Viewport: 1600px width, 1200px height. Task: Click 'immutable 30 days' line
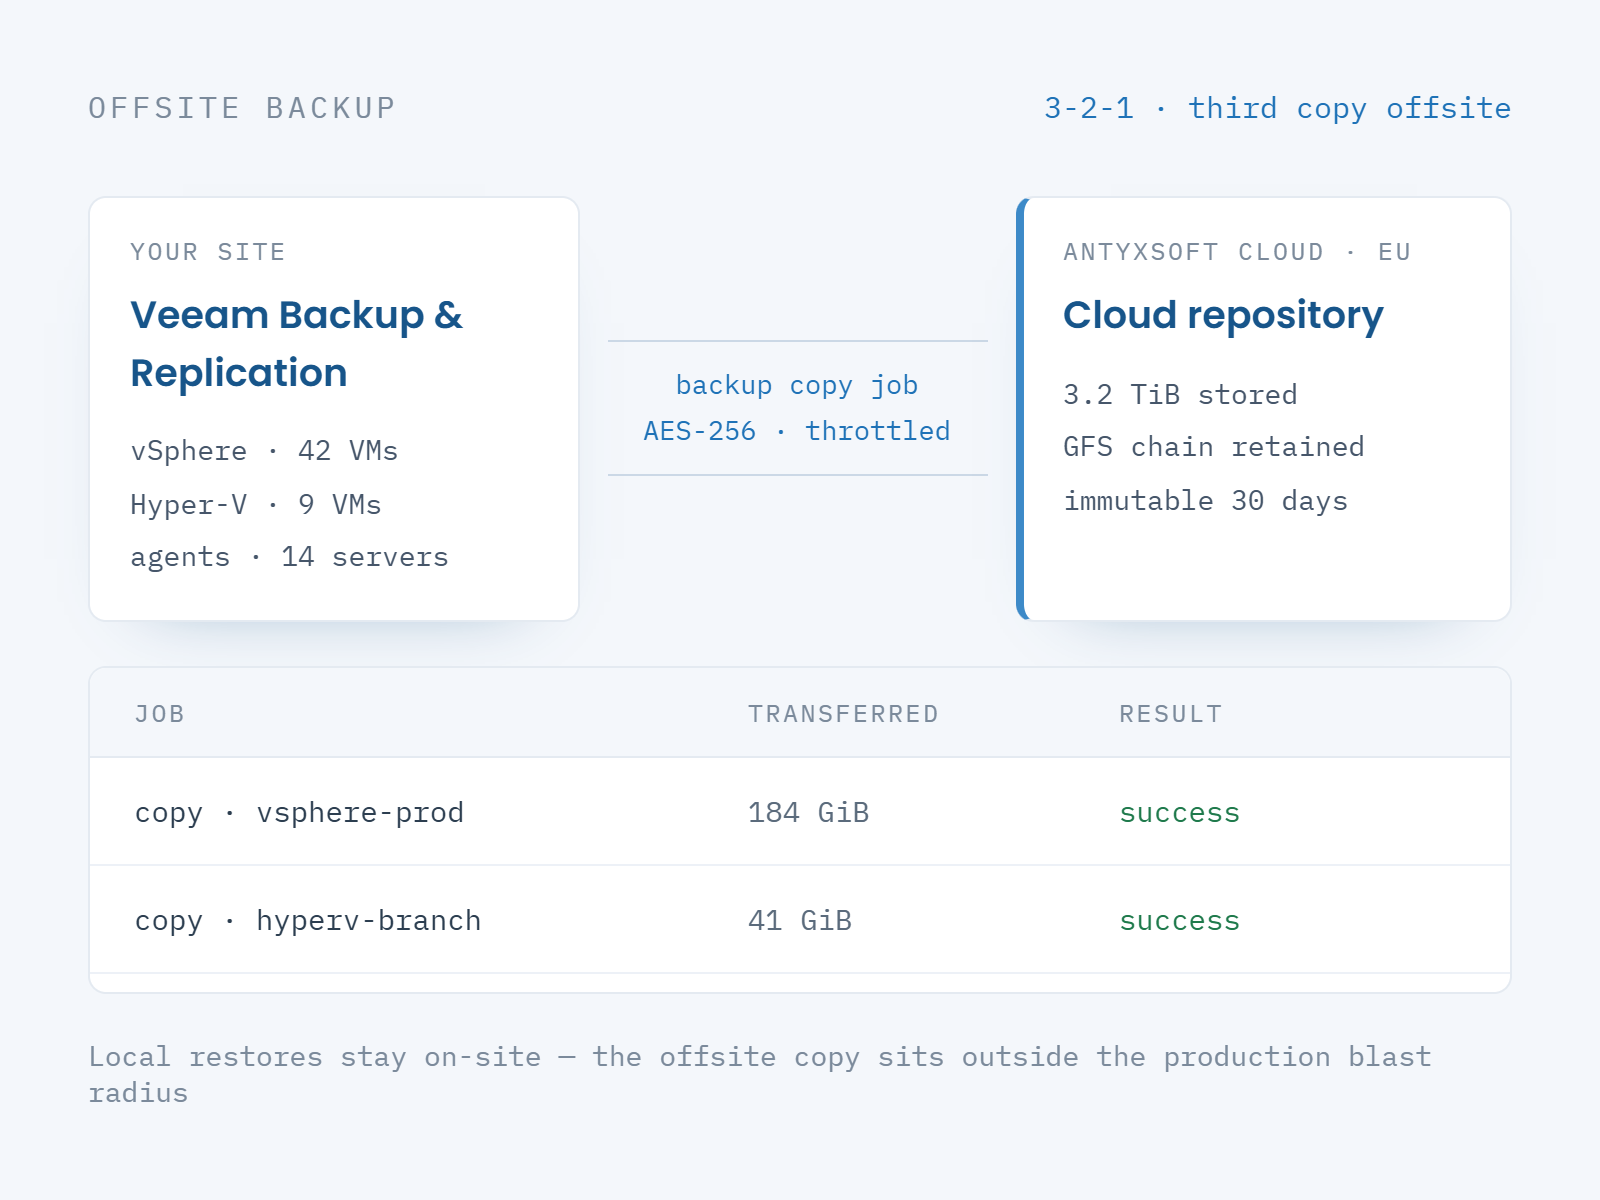1205,501
